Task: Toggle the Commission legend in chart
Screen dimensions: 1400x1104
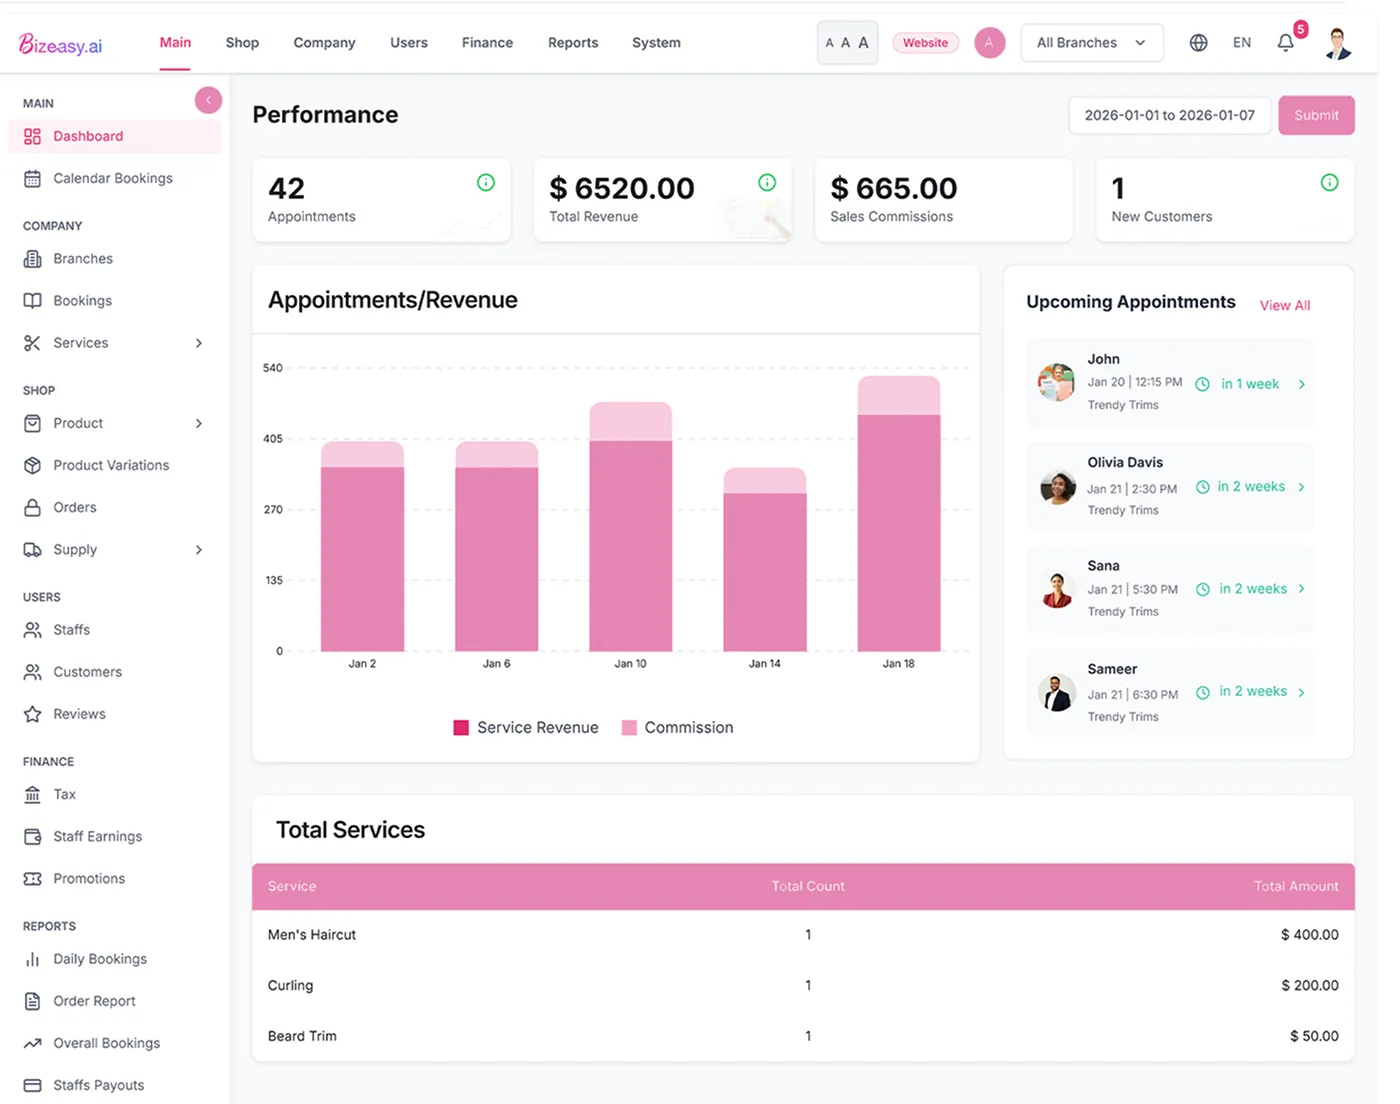Action: coord(677,727)
